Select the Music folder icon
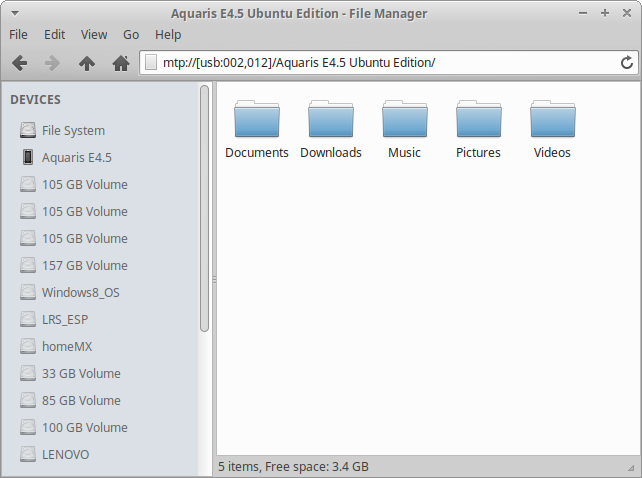642x478 pixels. [405, 119]
